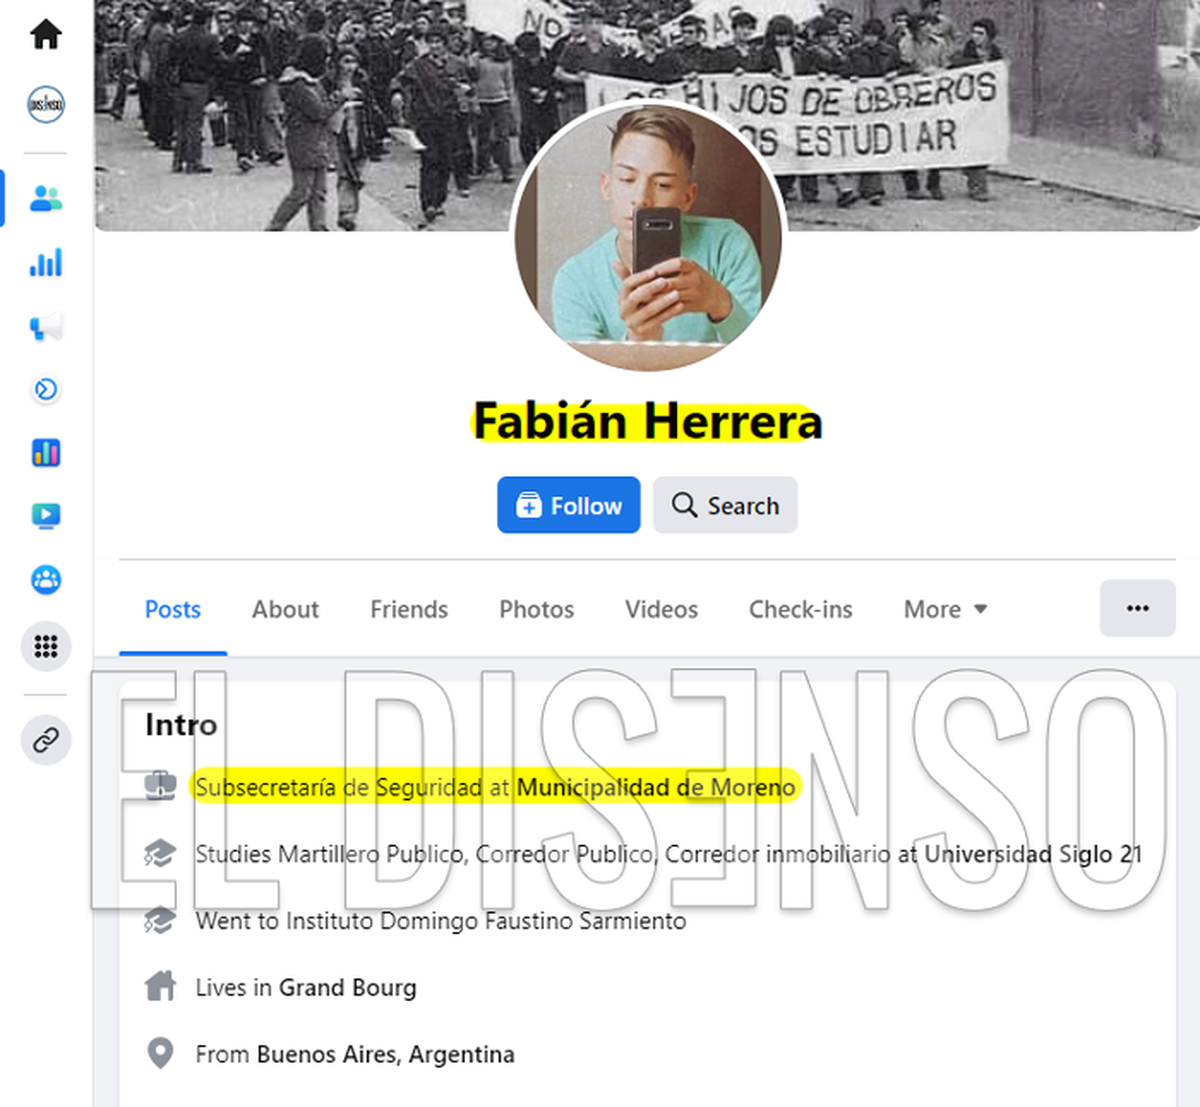
Task: Open the El Disenso page avatar
Action: click(46, 104)
